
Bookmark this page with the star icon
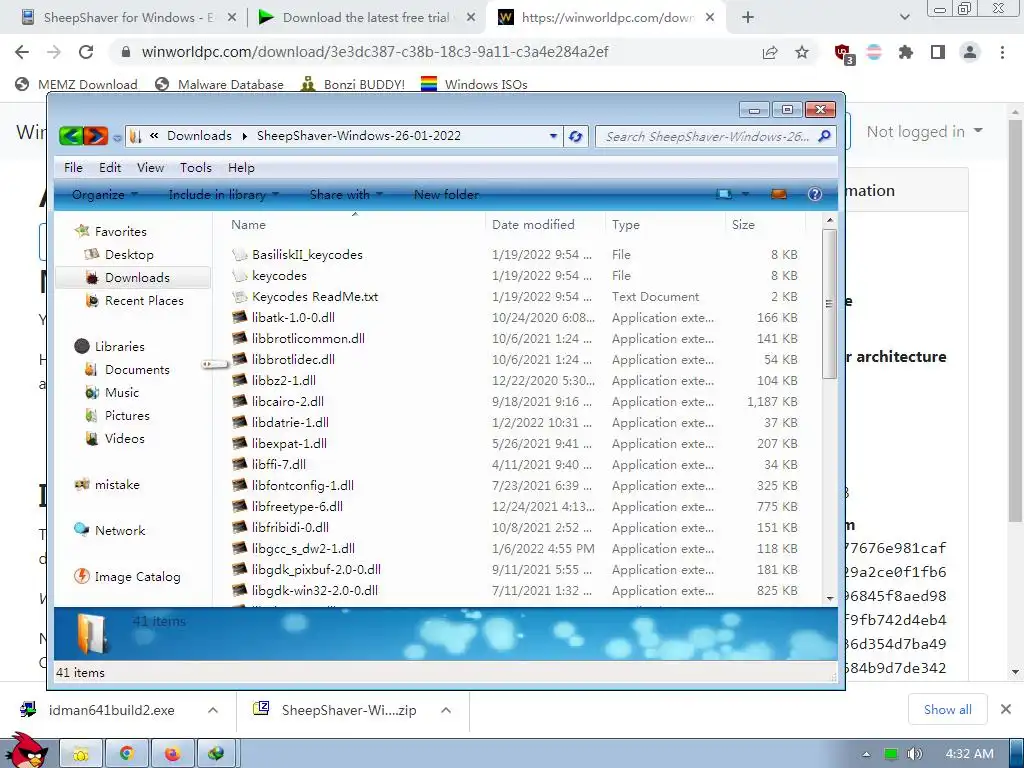[x=802, y=52]
